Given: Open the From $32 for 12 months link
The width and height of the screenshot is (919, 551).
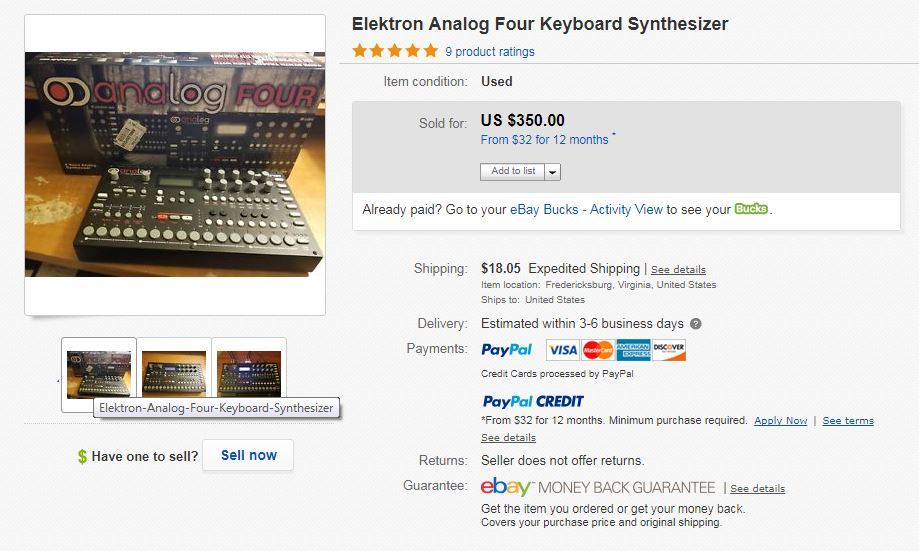Looking at the screenshot, I should point(545,140).
